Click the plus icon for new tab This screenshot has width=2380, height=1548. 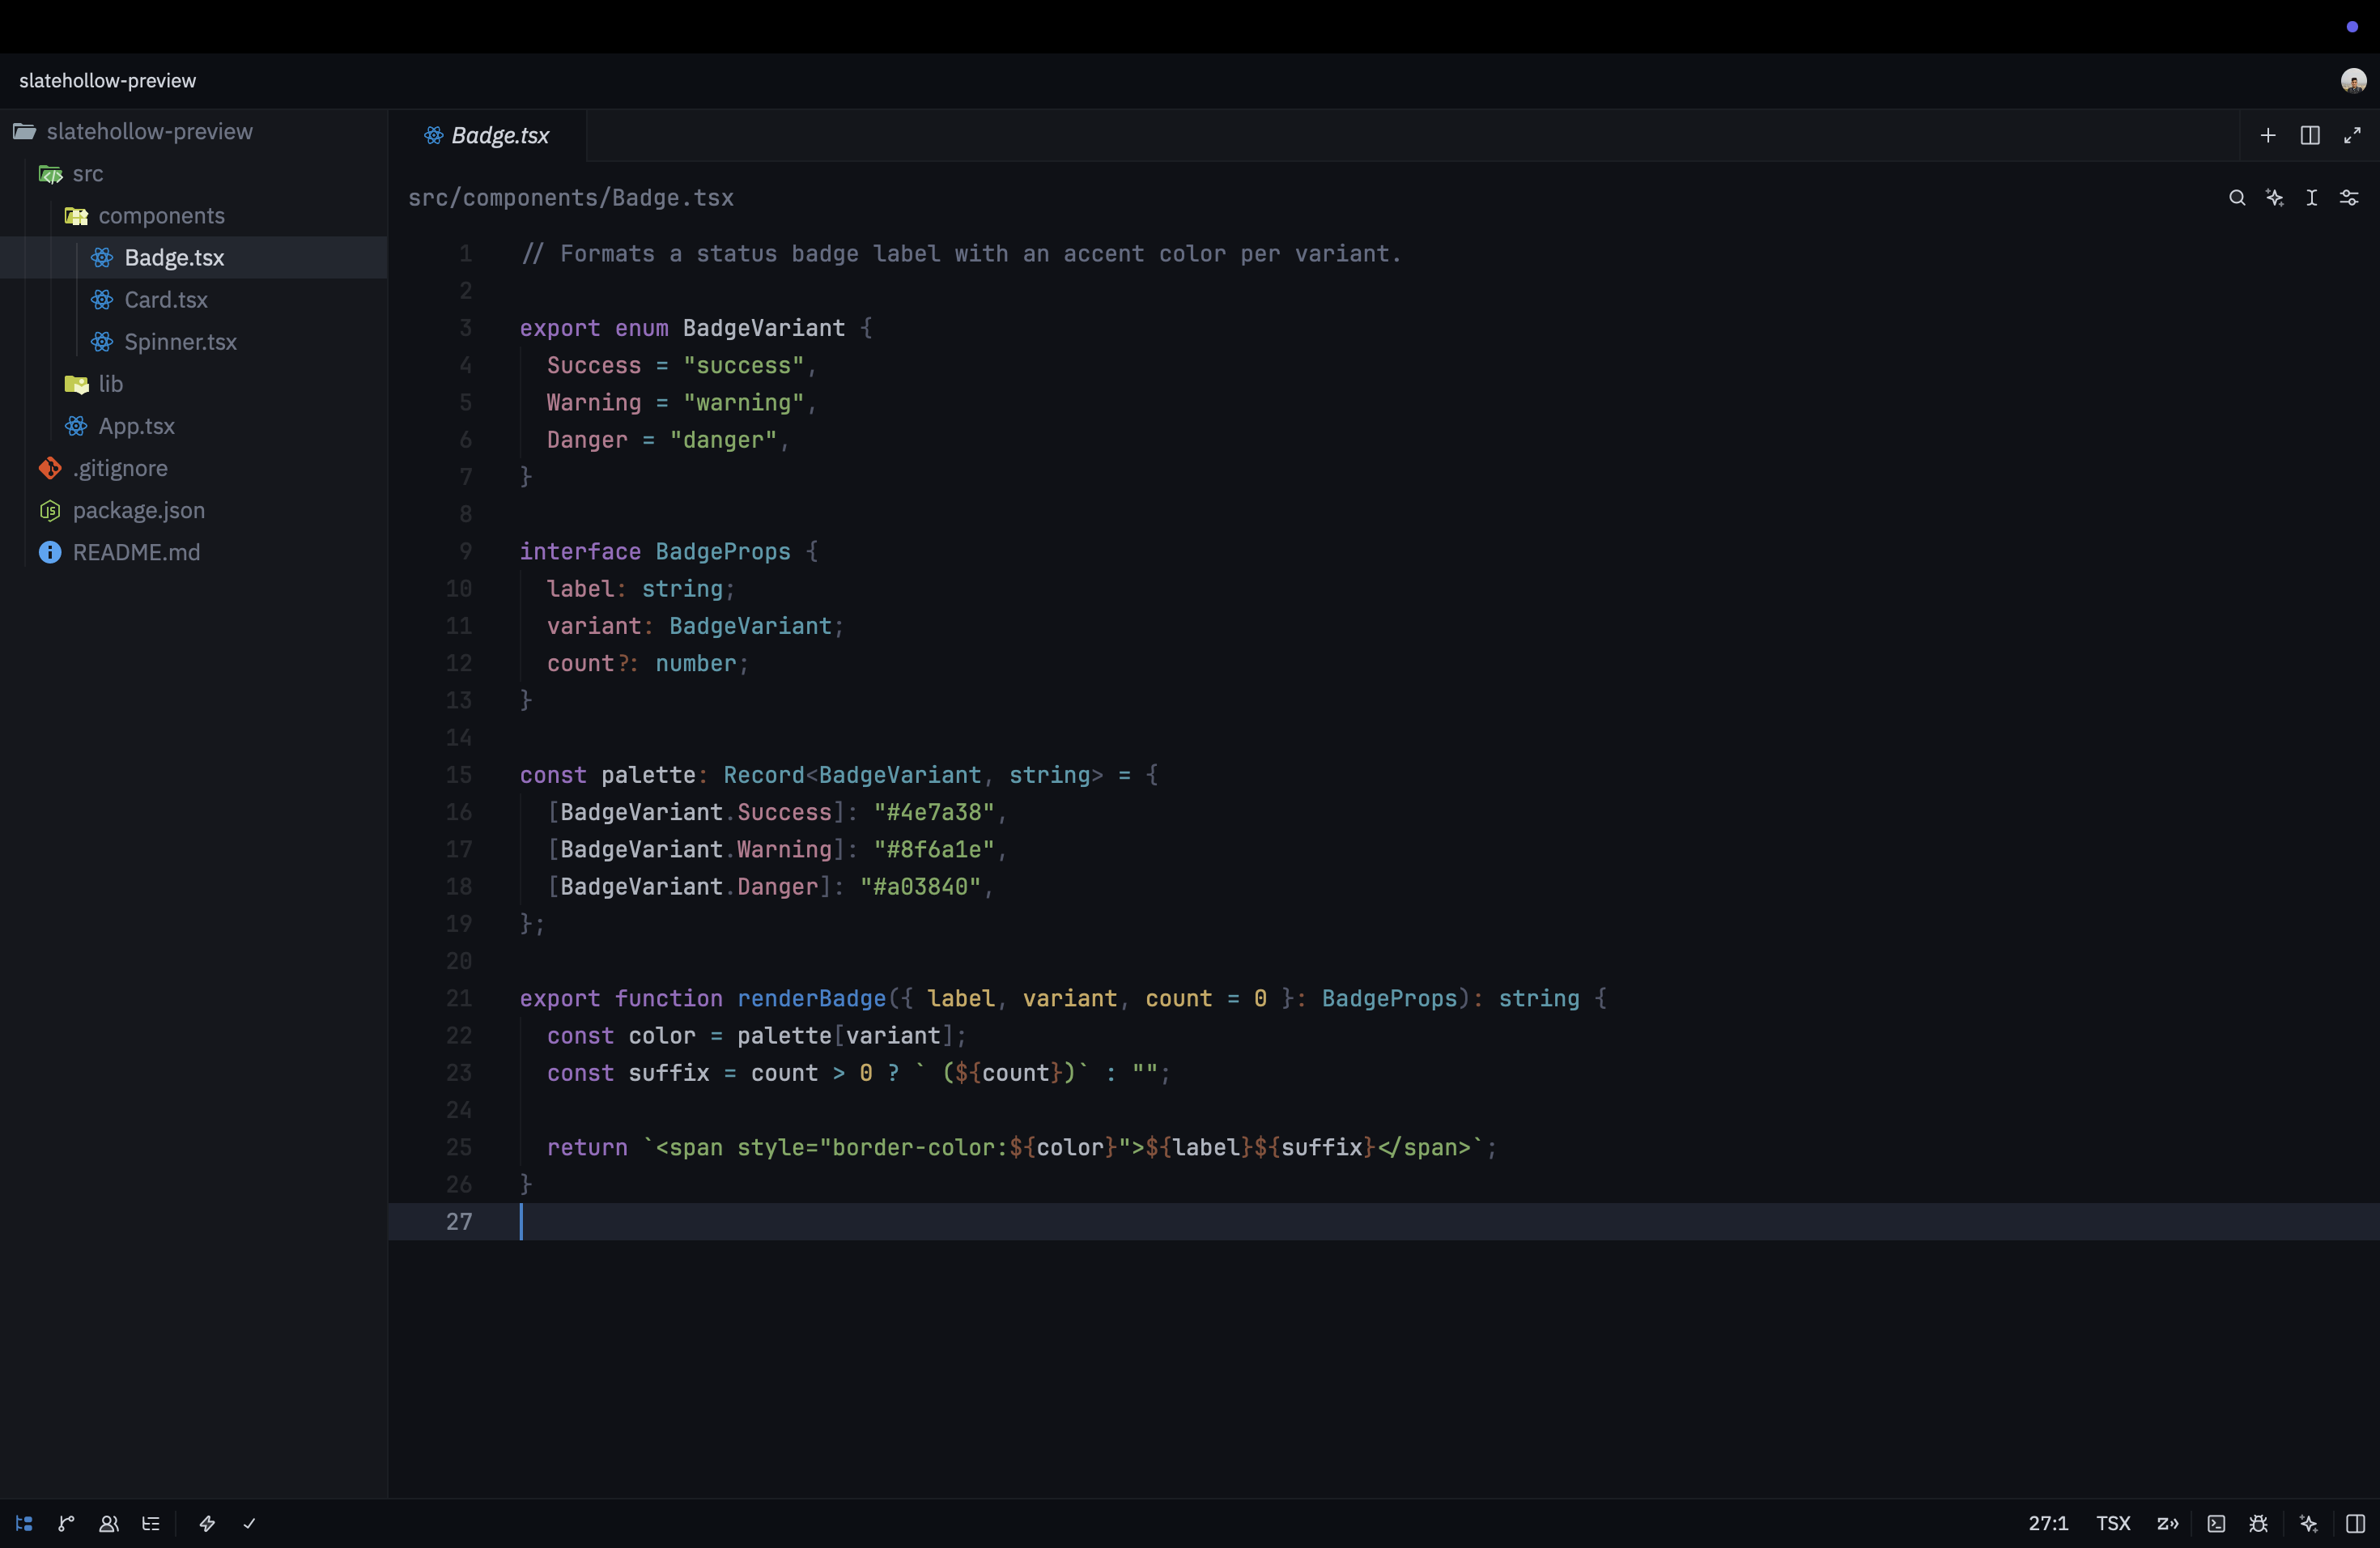click(2268, 135)
